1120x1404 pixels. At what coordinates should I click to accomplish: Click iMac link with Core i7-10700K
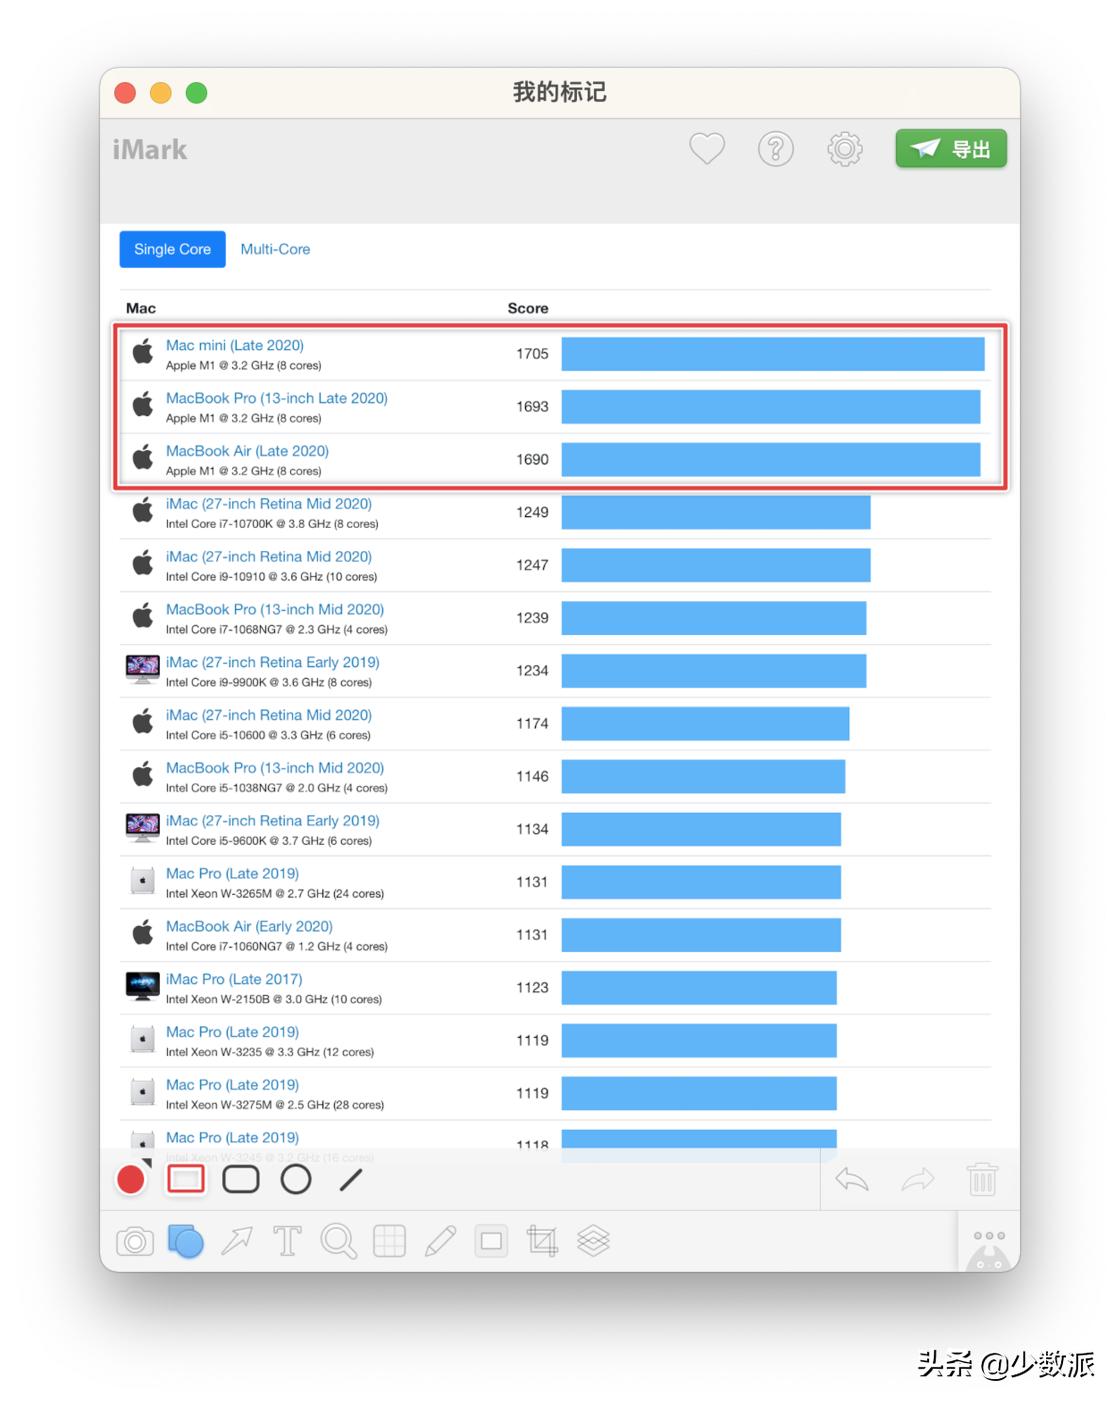coord(269,503)
